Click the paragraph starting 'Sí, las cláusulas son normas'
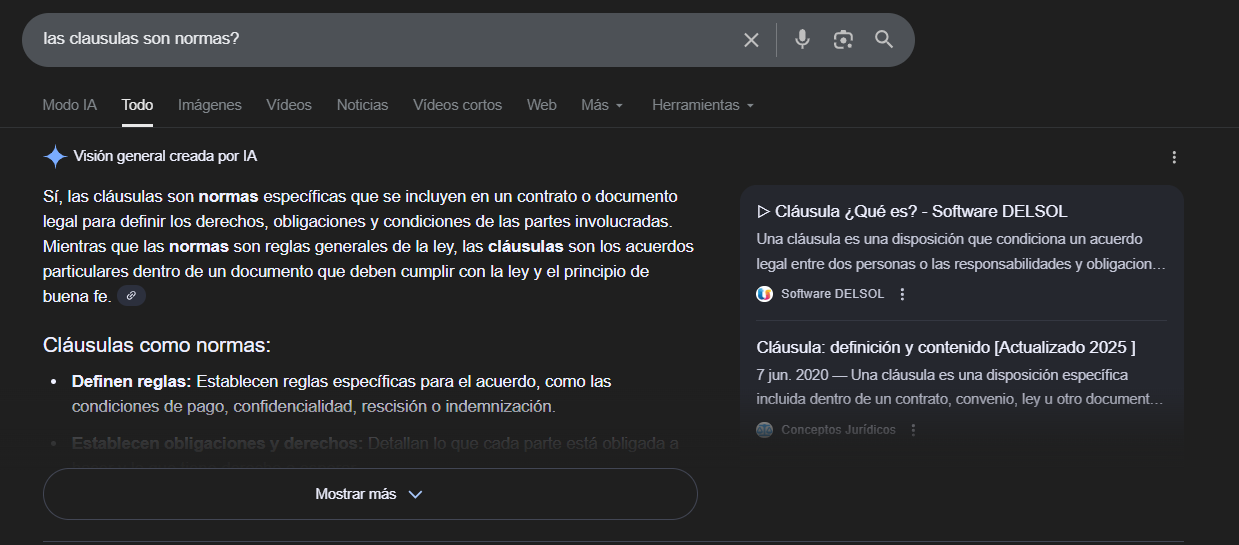This screenshot has height=545, width=1239. 368,246
